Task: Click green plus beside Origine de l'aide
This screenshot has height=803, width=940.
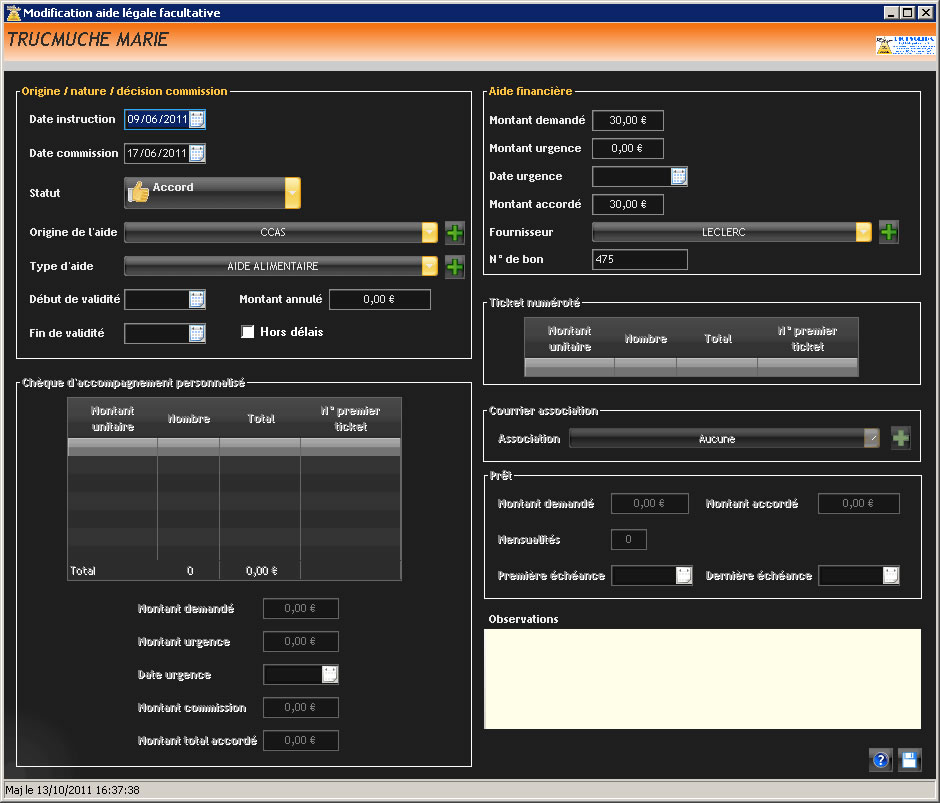Action: (455, 233)
